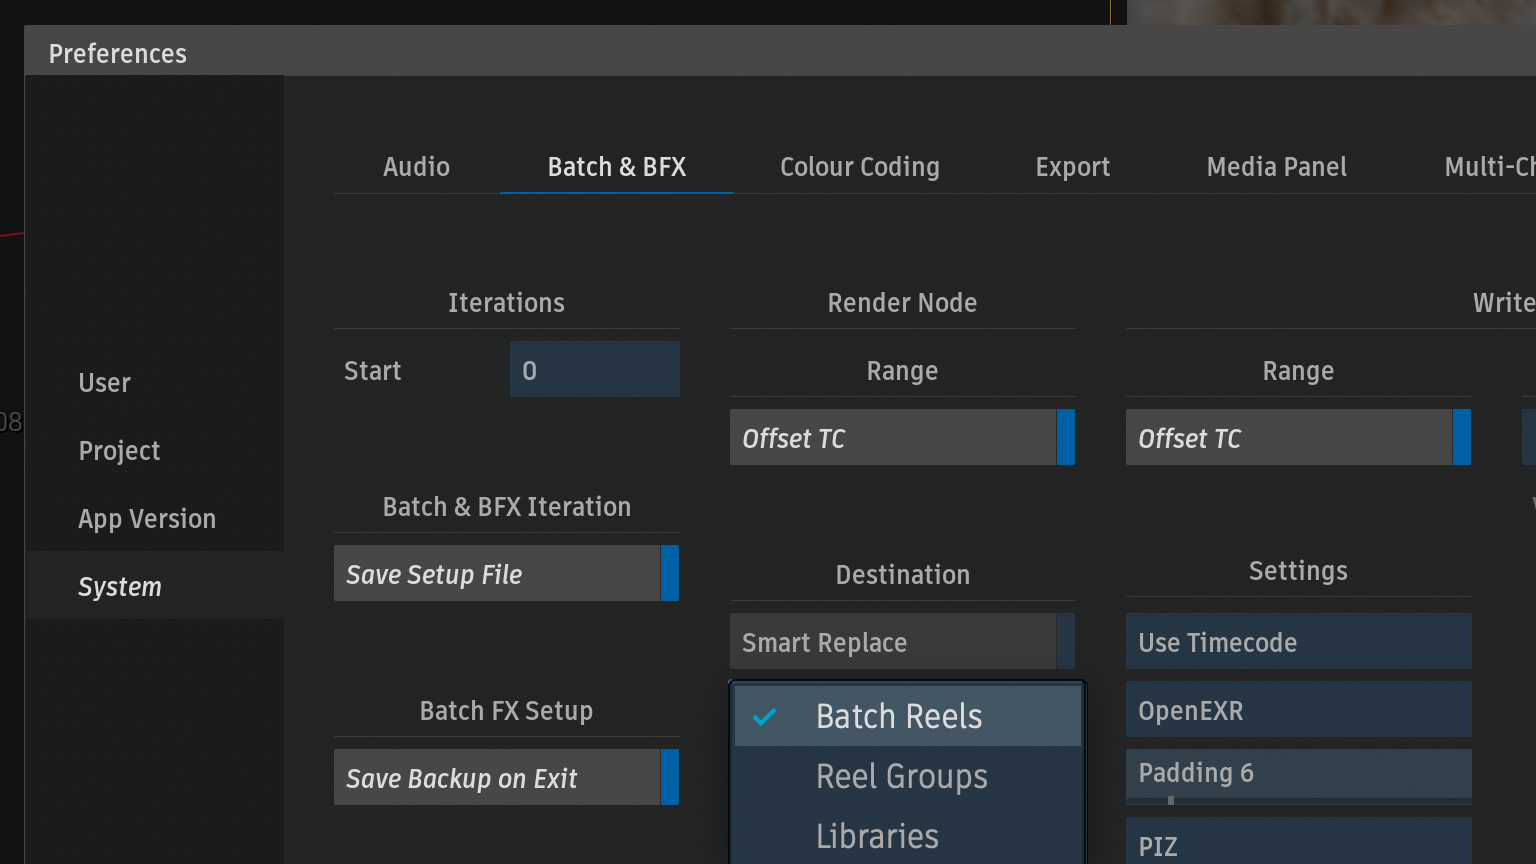
Task: Expand the Use Timecode dropdown
Action: (1297, 642)
